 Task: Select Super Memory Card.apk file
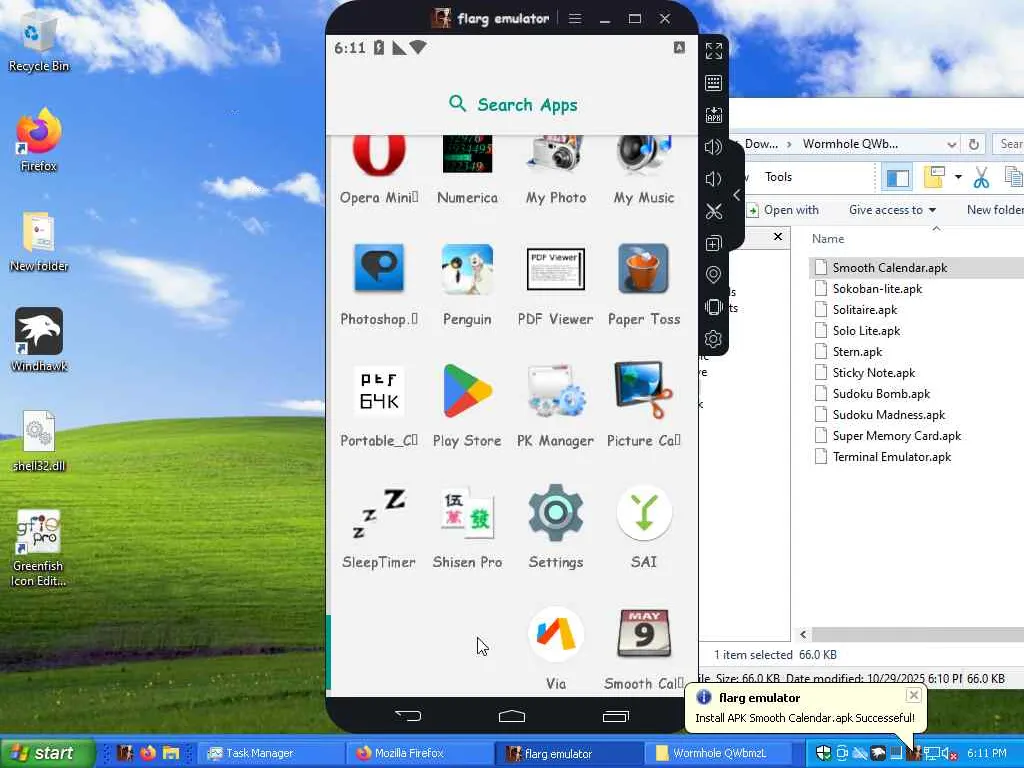click(897, 436)
